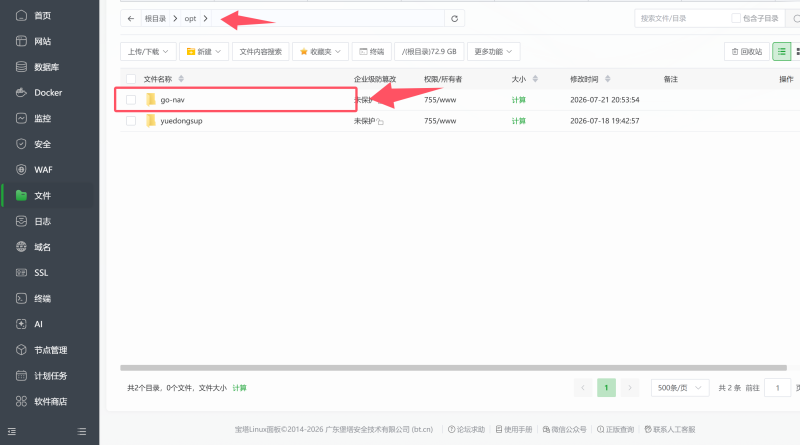The image size is (800, 445).
Task: Click the WAF shield icon in sidebar
Action: 21,170
